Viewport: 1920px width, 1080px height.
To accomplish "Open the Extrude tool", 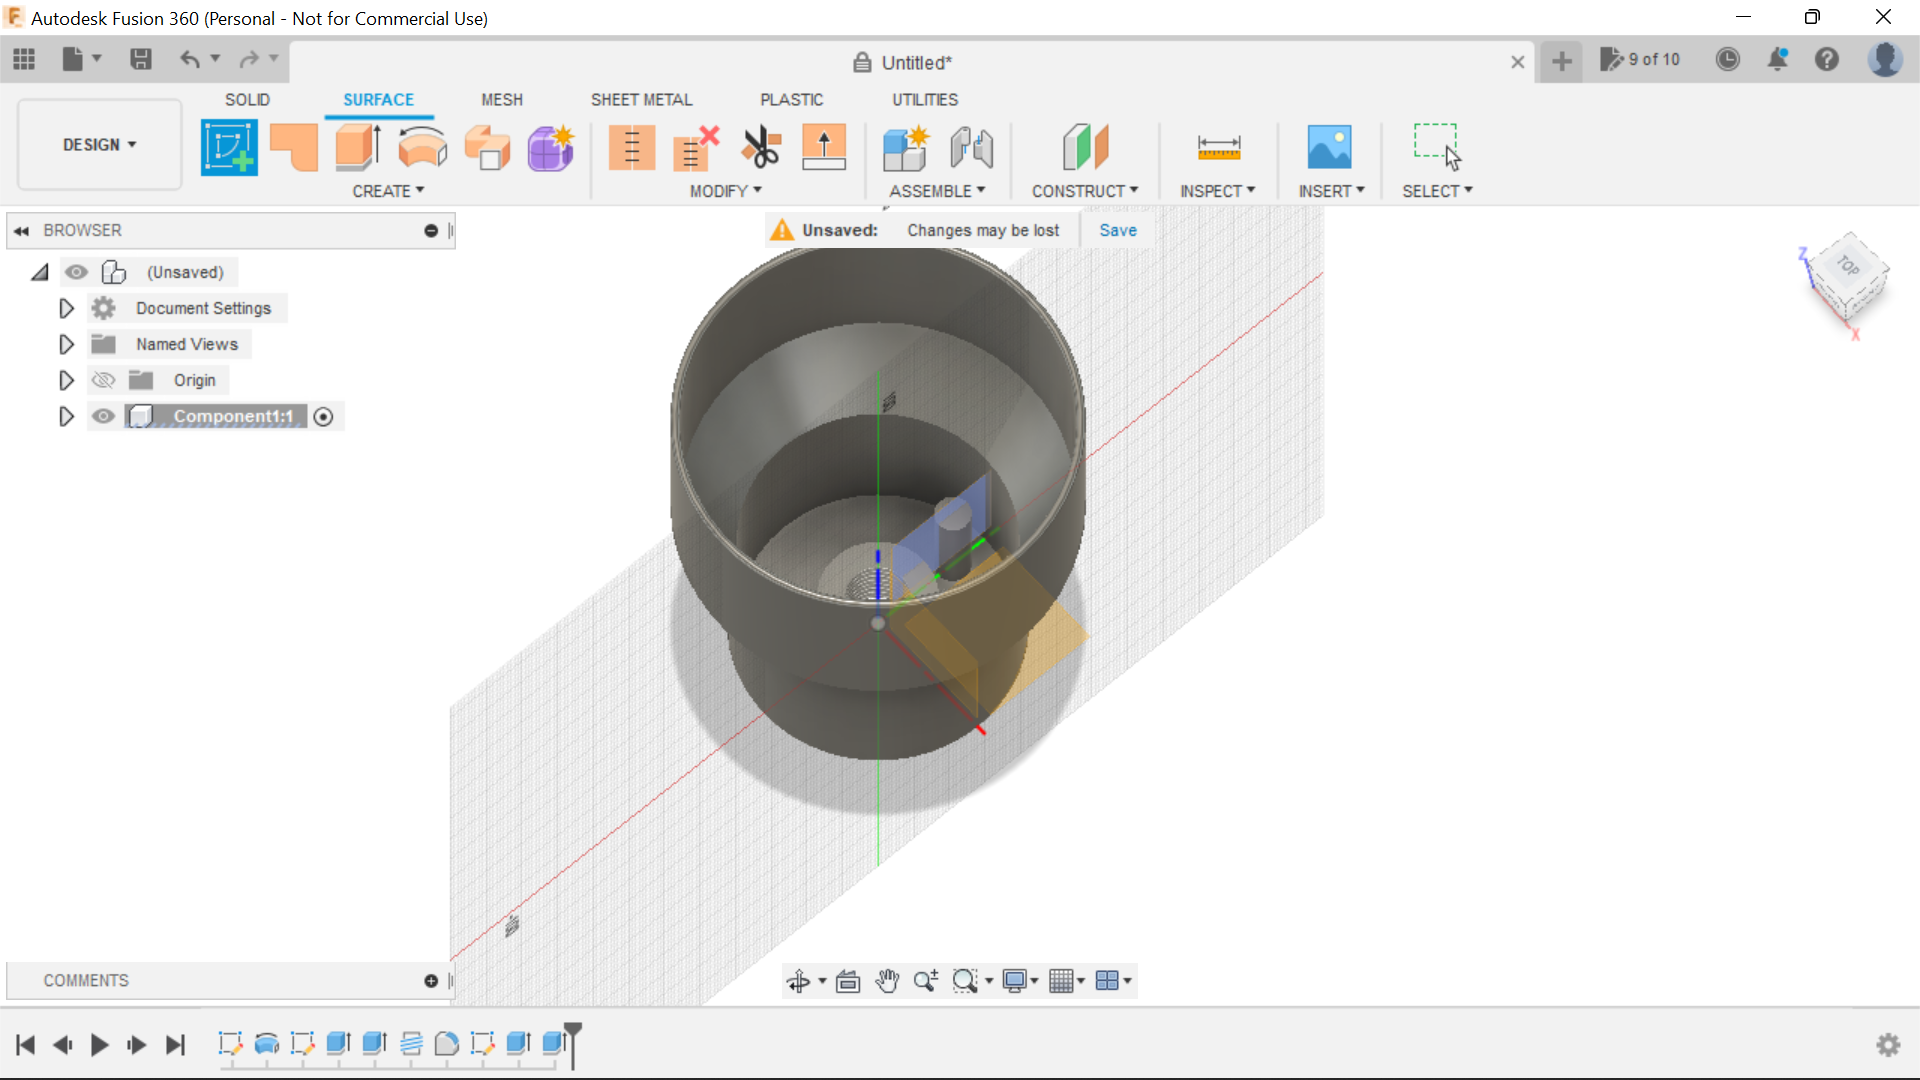I will point(357,146).
